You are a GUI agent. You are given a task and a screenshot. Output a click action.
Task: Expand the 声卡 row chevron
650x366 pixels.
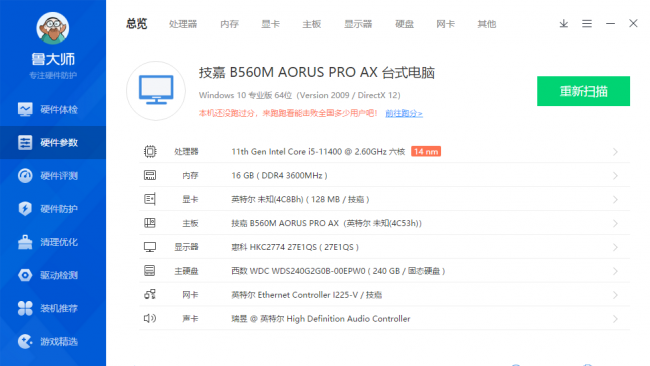615,319
